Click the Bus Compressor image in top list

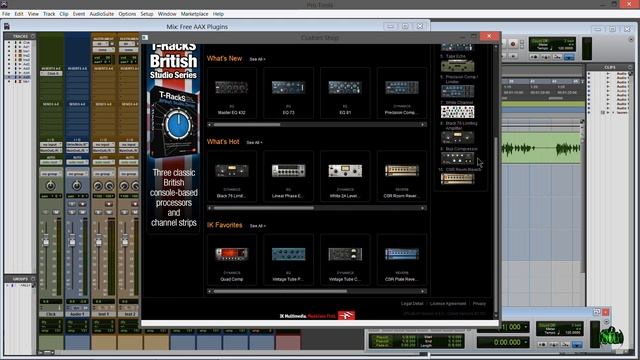(457, 158)
